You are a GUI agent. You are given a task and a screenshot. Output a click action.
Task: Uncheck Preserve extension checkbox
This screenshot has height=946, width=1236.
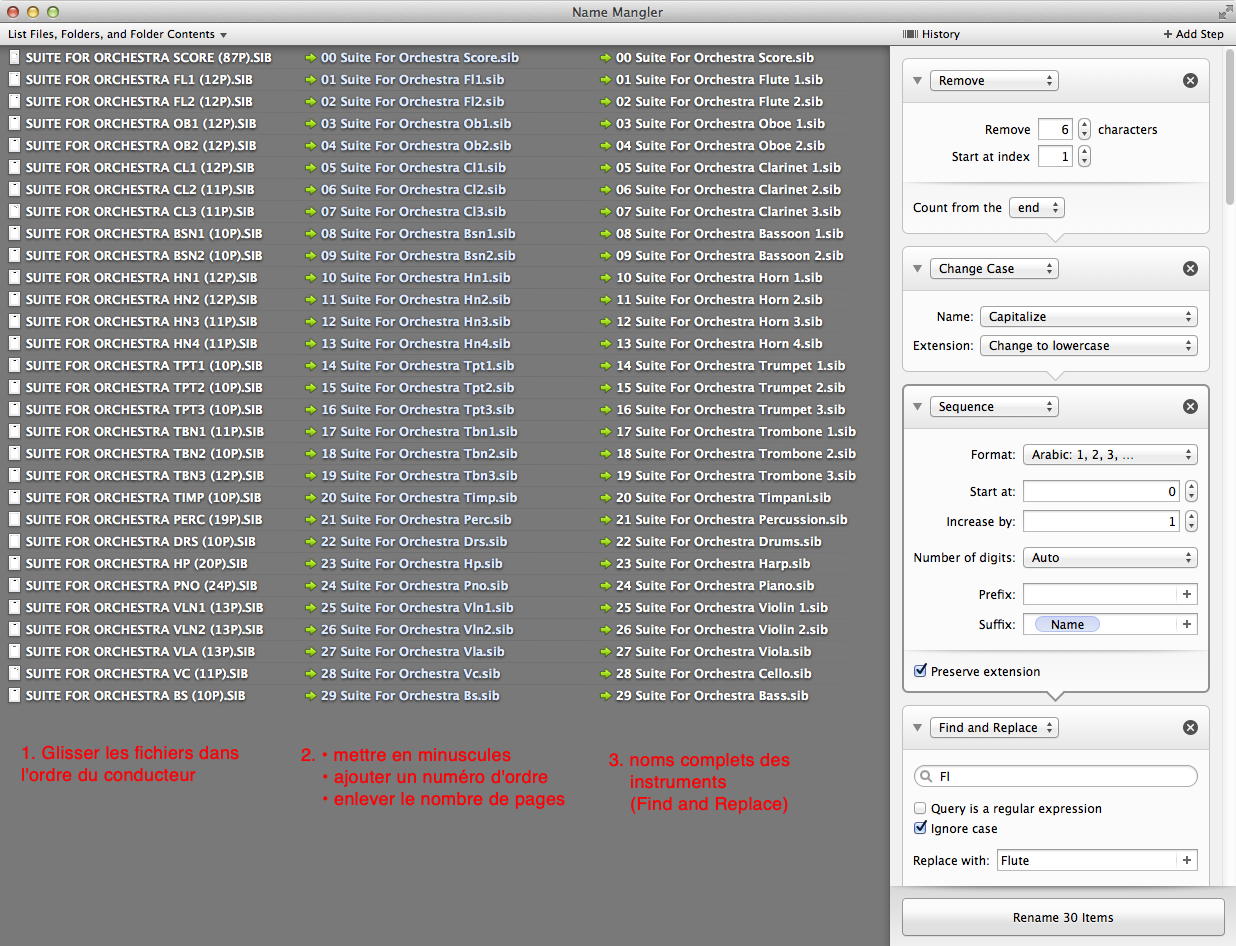coord(921,672)
